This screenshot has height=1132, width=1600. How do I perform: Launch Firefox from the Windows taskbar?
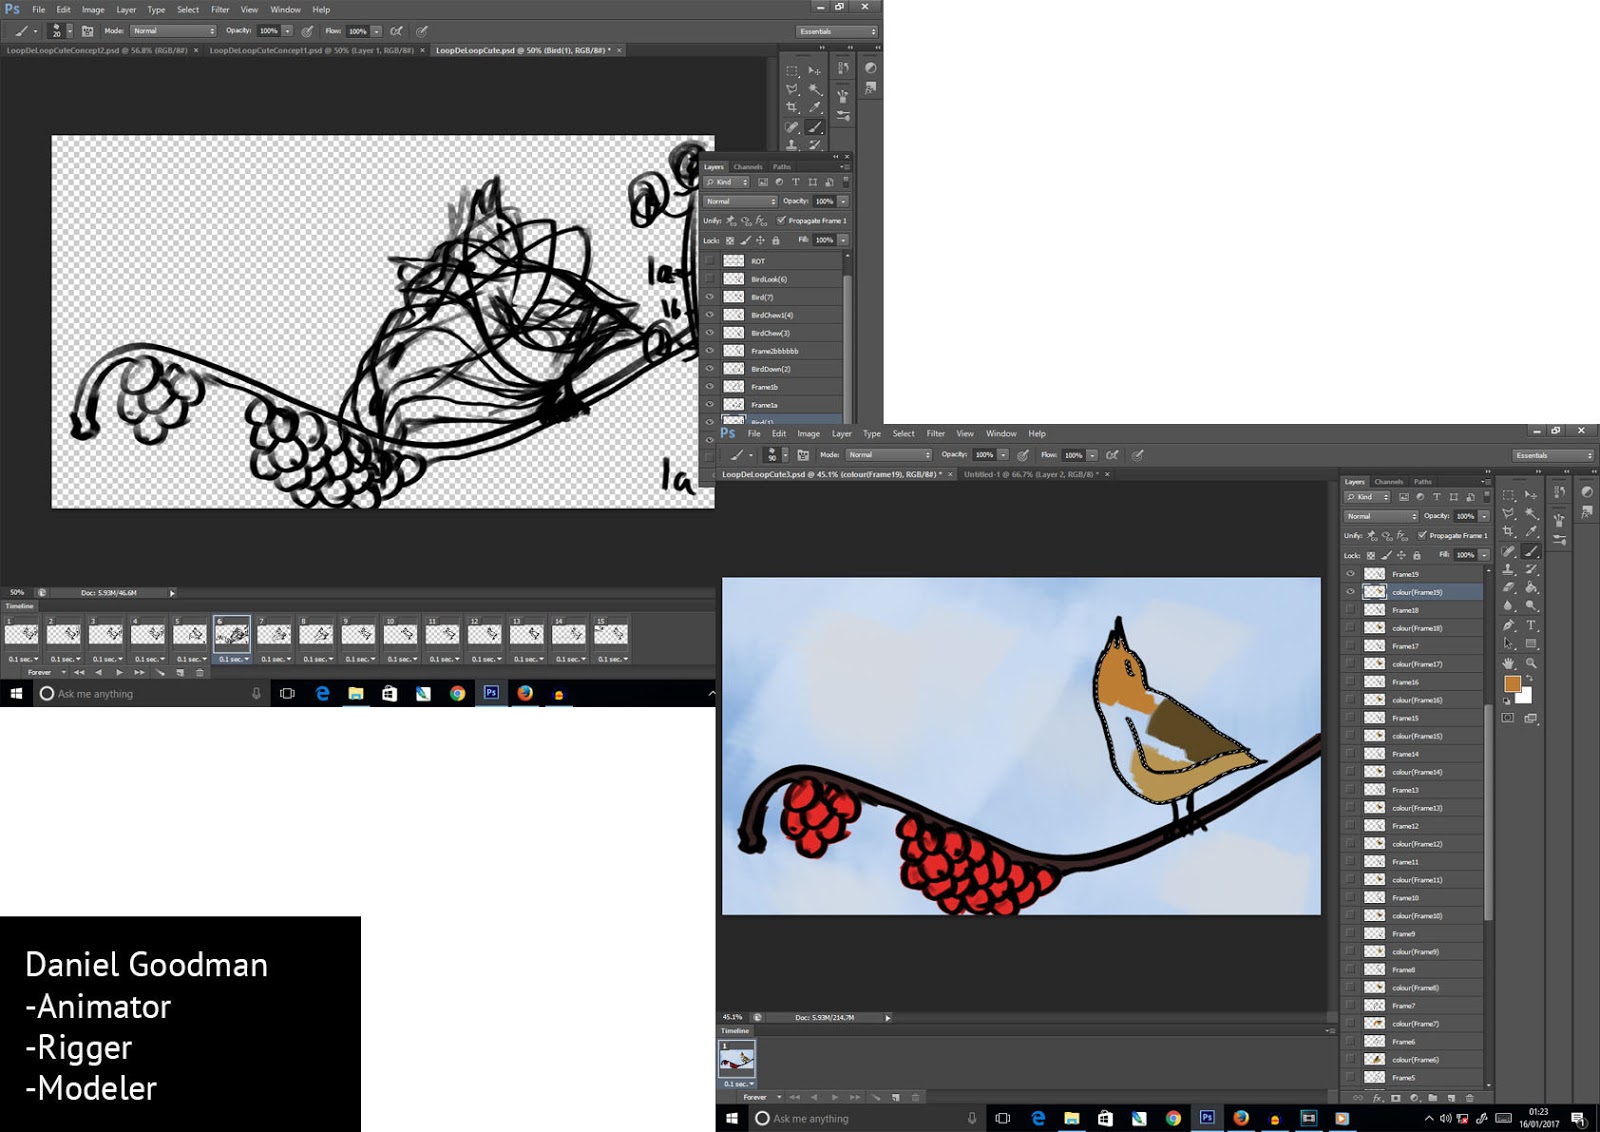[524, 693]
